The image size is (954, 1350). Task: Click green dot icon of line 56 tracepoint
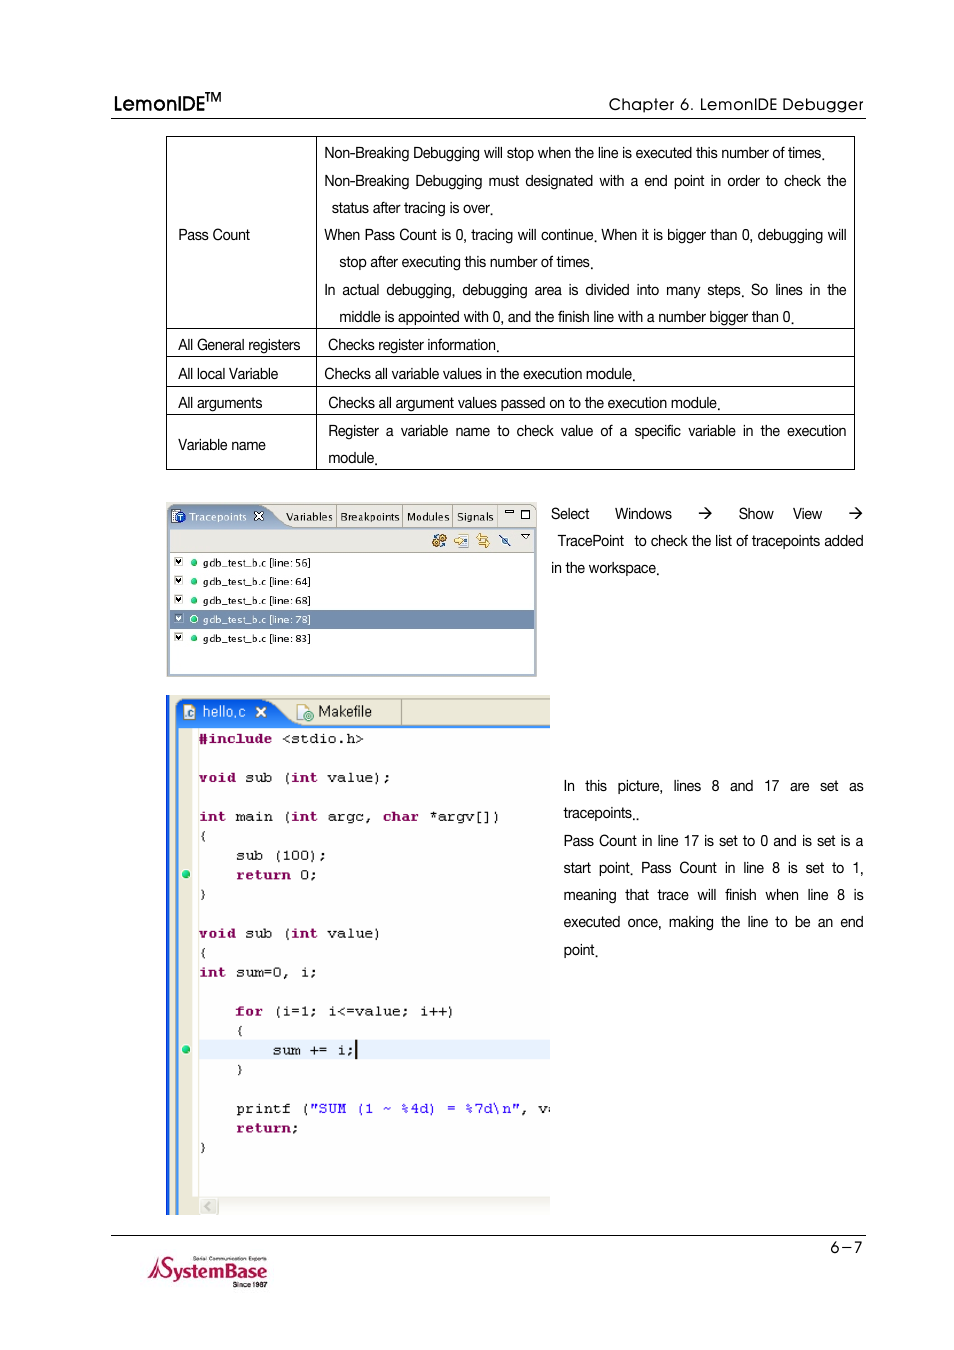click(x=194, y=563)
